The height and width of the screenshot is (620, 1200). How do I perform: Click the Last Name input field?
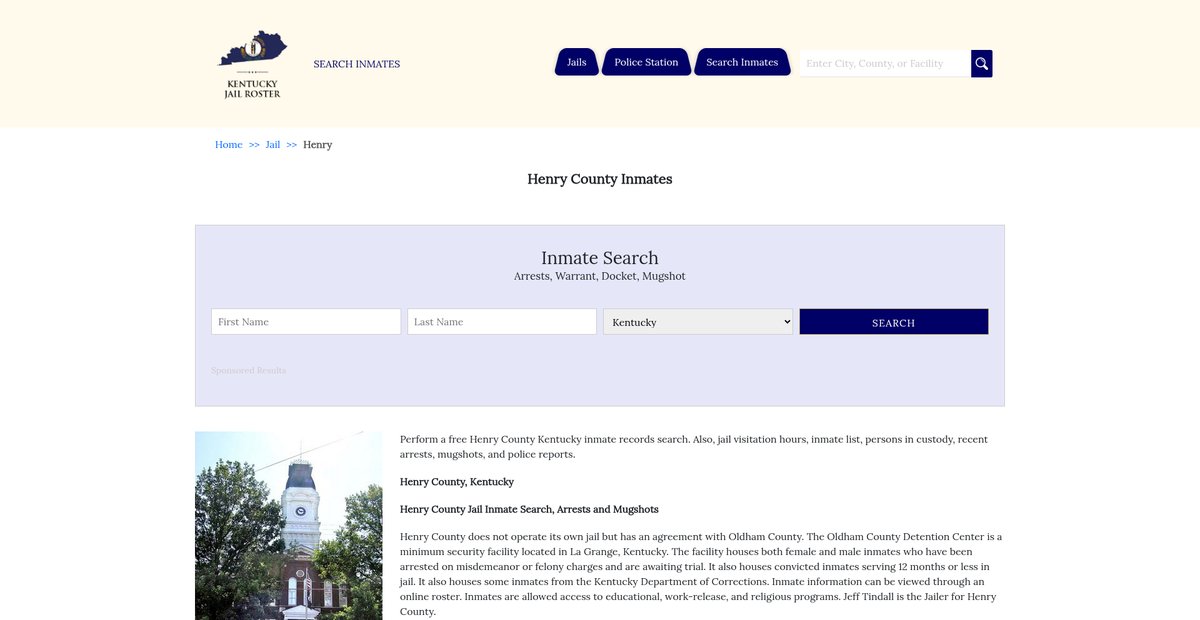click(x=502, y=322)
